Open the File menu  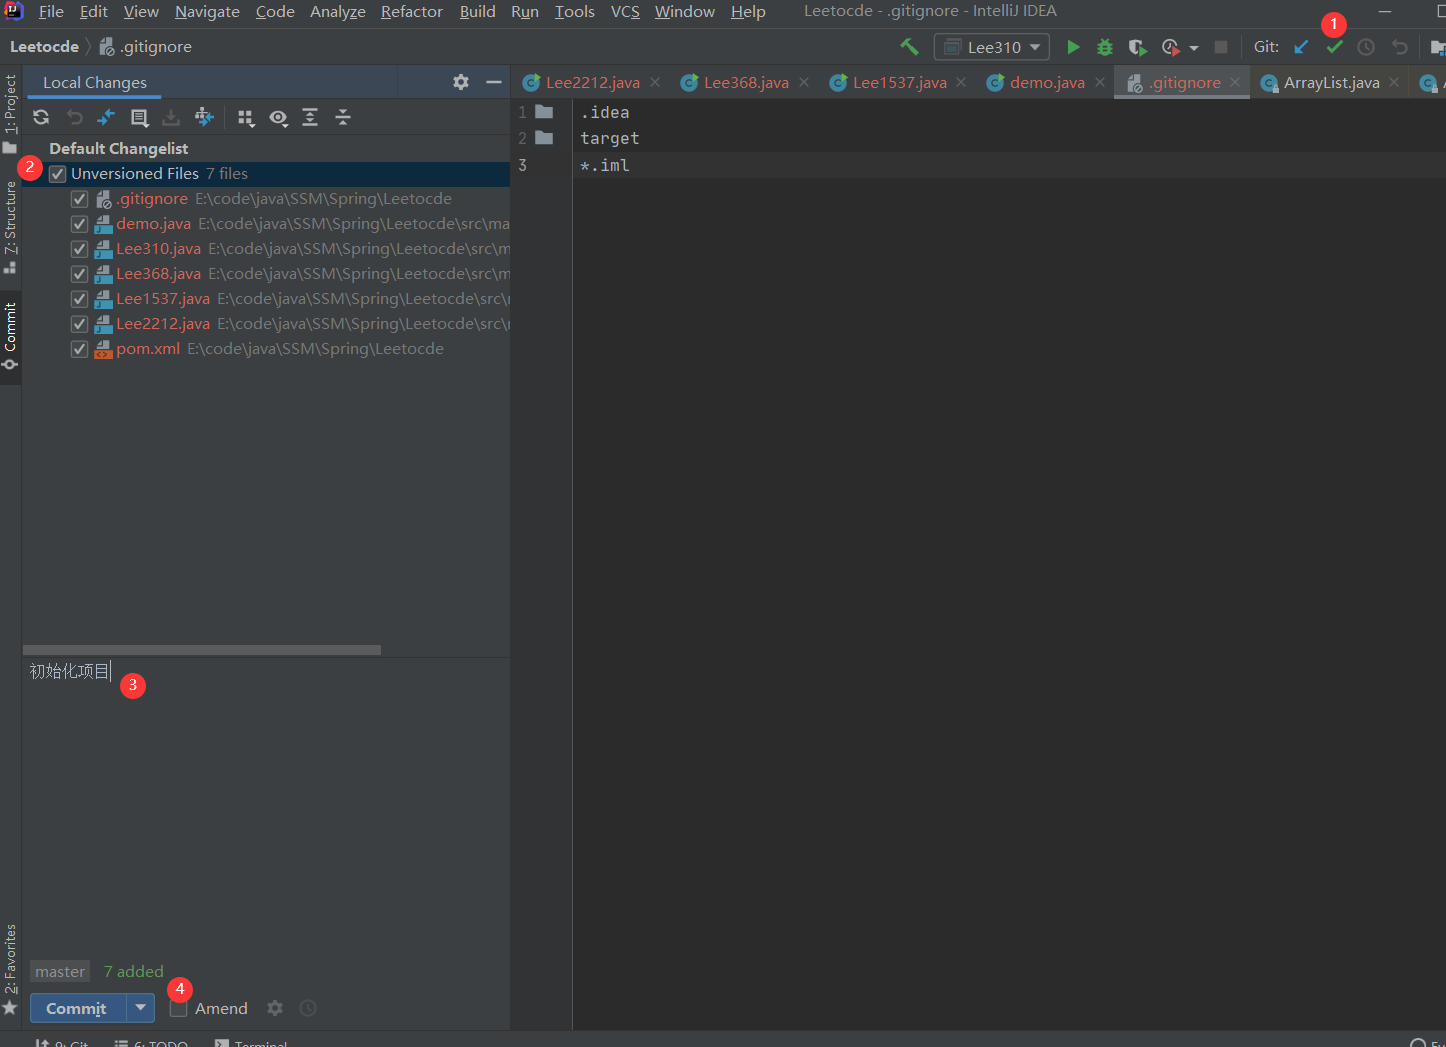coord(51,12)
